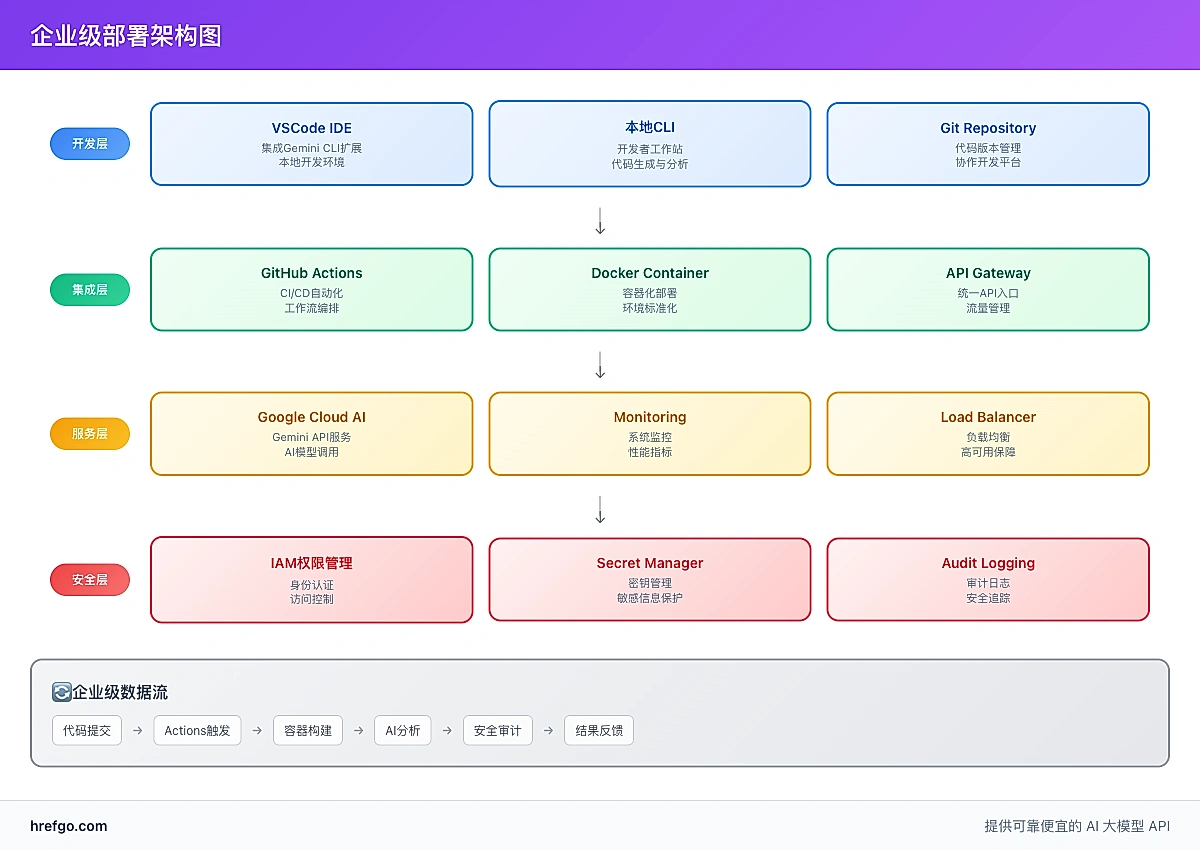This screenshot has height=850, width=1200.
Task: Click the text AI模型调用
Action: (x=312, y=452)
